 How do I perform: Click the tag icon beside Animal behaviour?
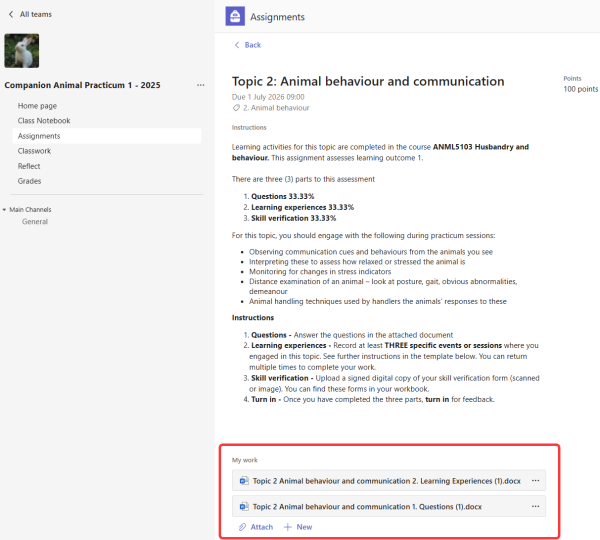[x=236, y=107]
